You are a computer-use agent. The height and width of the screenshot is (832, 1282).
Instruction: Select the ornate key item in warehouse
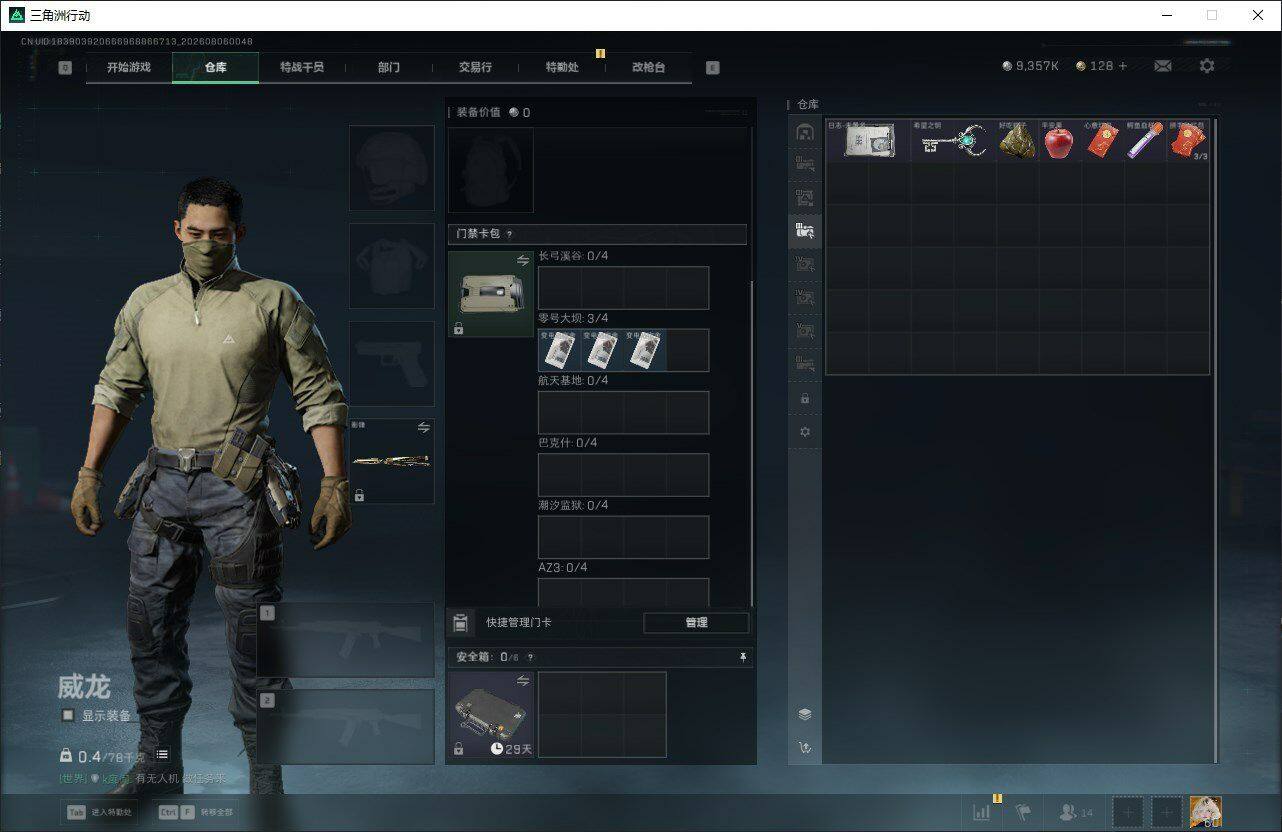tap(954, 141)
